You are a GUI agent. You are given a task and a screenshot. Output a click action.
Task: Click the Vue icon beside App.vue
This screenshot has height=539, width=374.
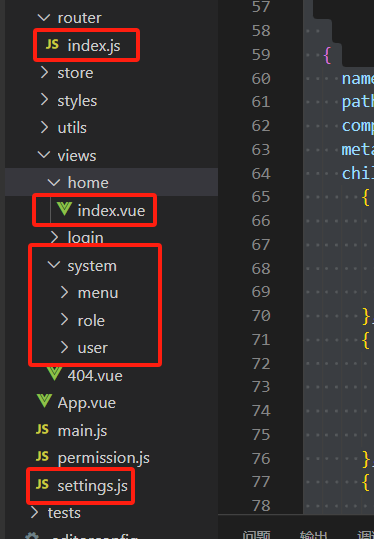click(x=44, y=401)
